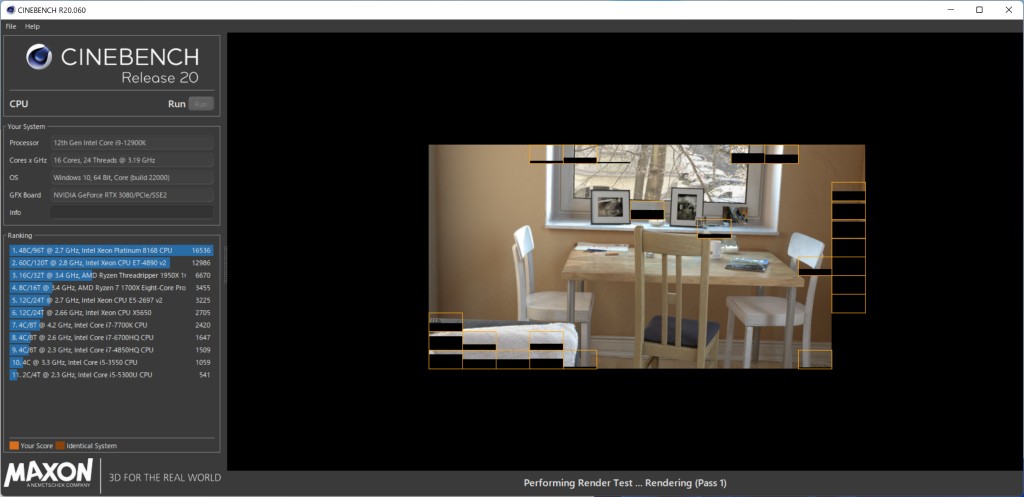1024x497 pixels.
Task: Click the Your Score orange legend swatch
Action: coord(14,445)
